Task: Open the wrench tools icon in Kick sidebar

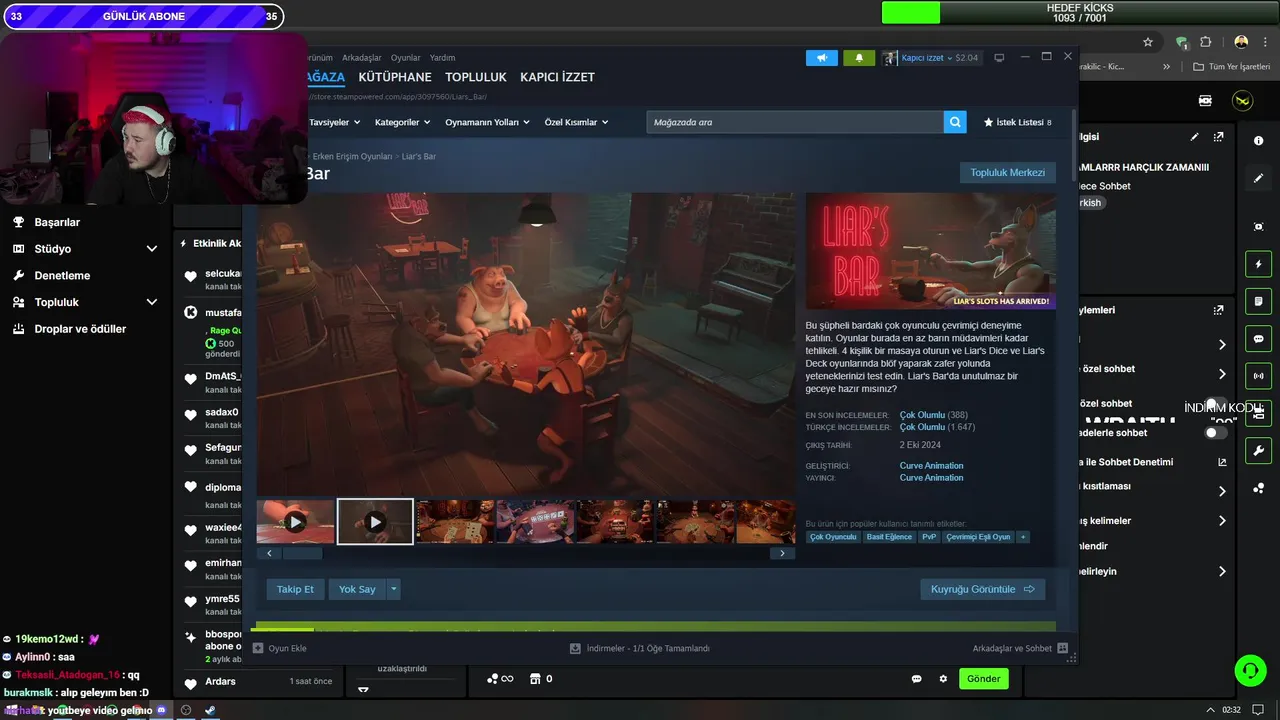Action: pyautogui.click(x=1258, y=450)
